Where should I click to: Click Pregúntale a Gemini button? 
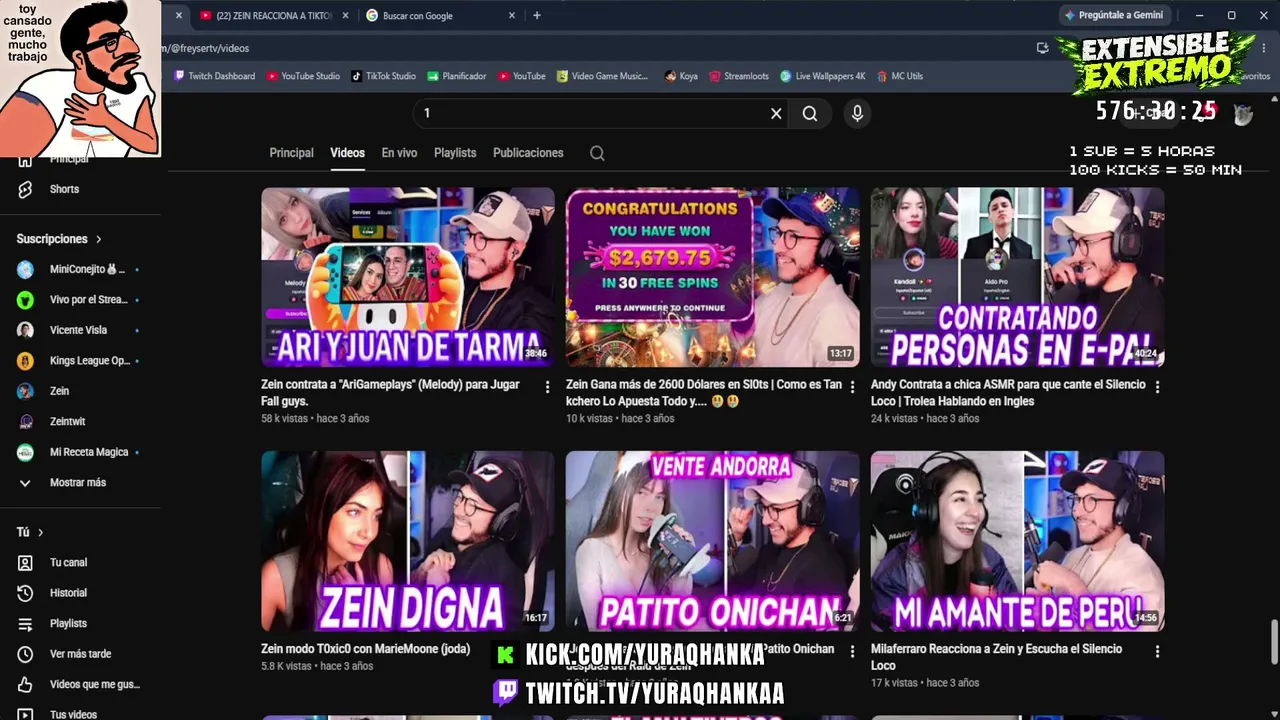(1115, 15)
